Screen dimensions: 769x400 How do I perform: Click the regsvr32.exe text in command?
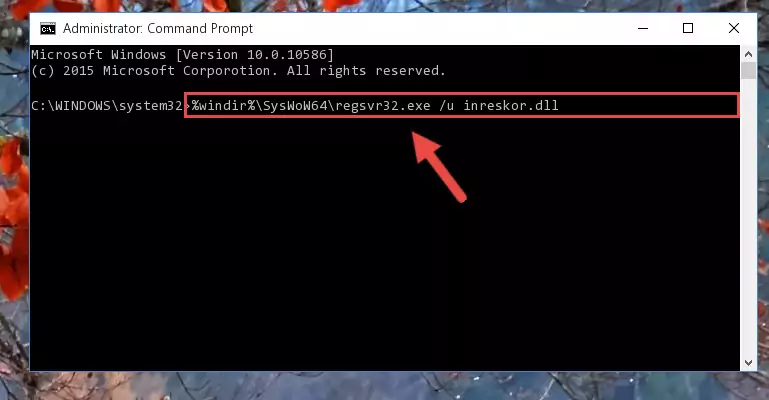click(383, 105)
